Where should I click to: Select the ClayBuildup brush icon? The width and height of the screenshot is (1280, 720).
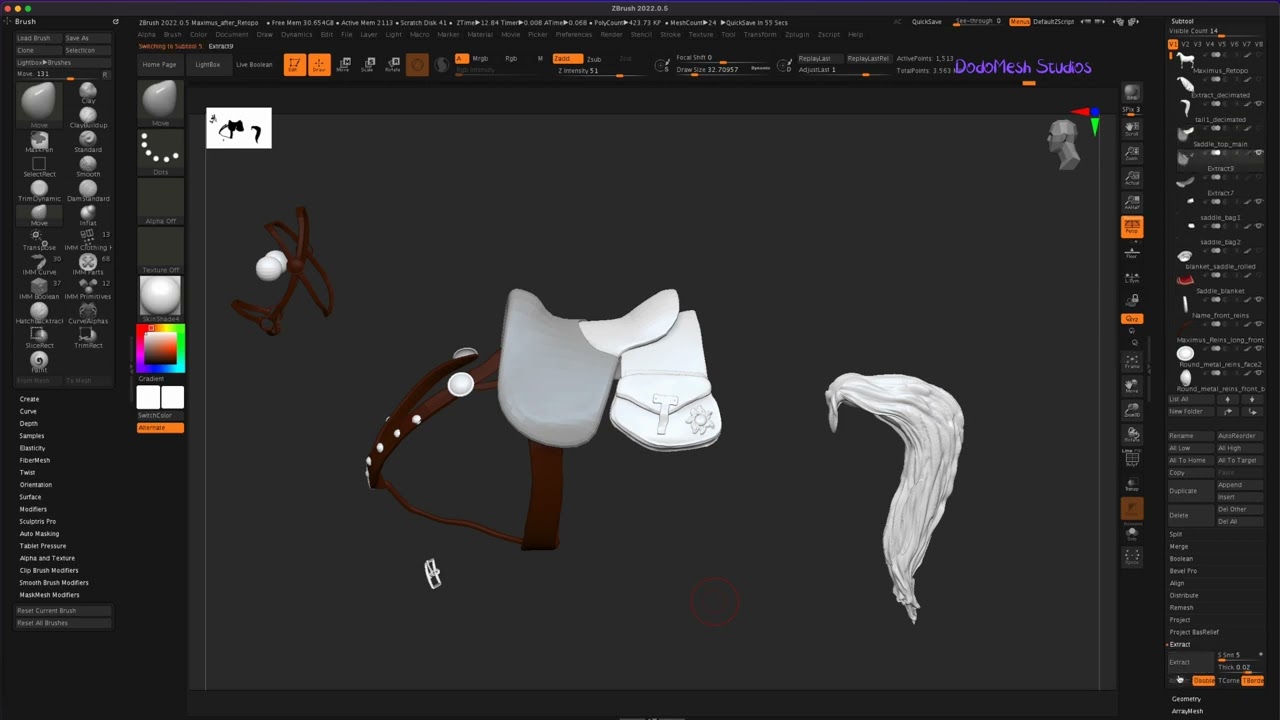(x=88, y=116)
